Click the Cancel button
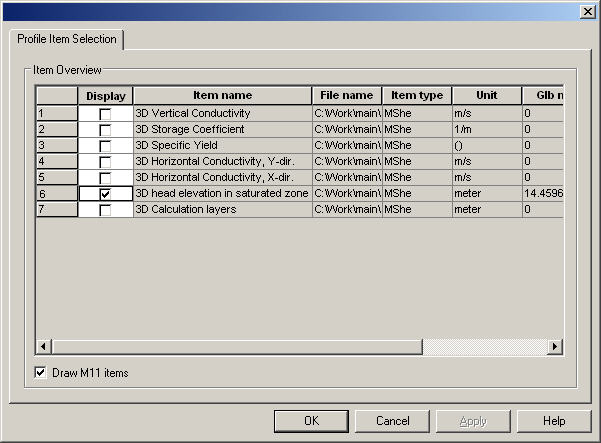Viewport: 601px width, 443px height. (392, 421)
